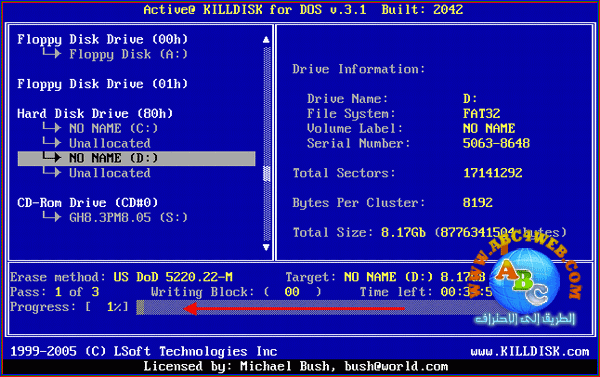
Task: Click the Total Size 8.17Gb value
Action: pos(403,232)
